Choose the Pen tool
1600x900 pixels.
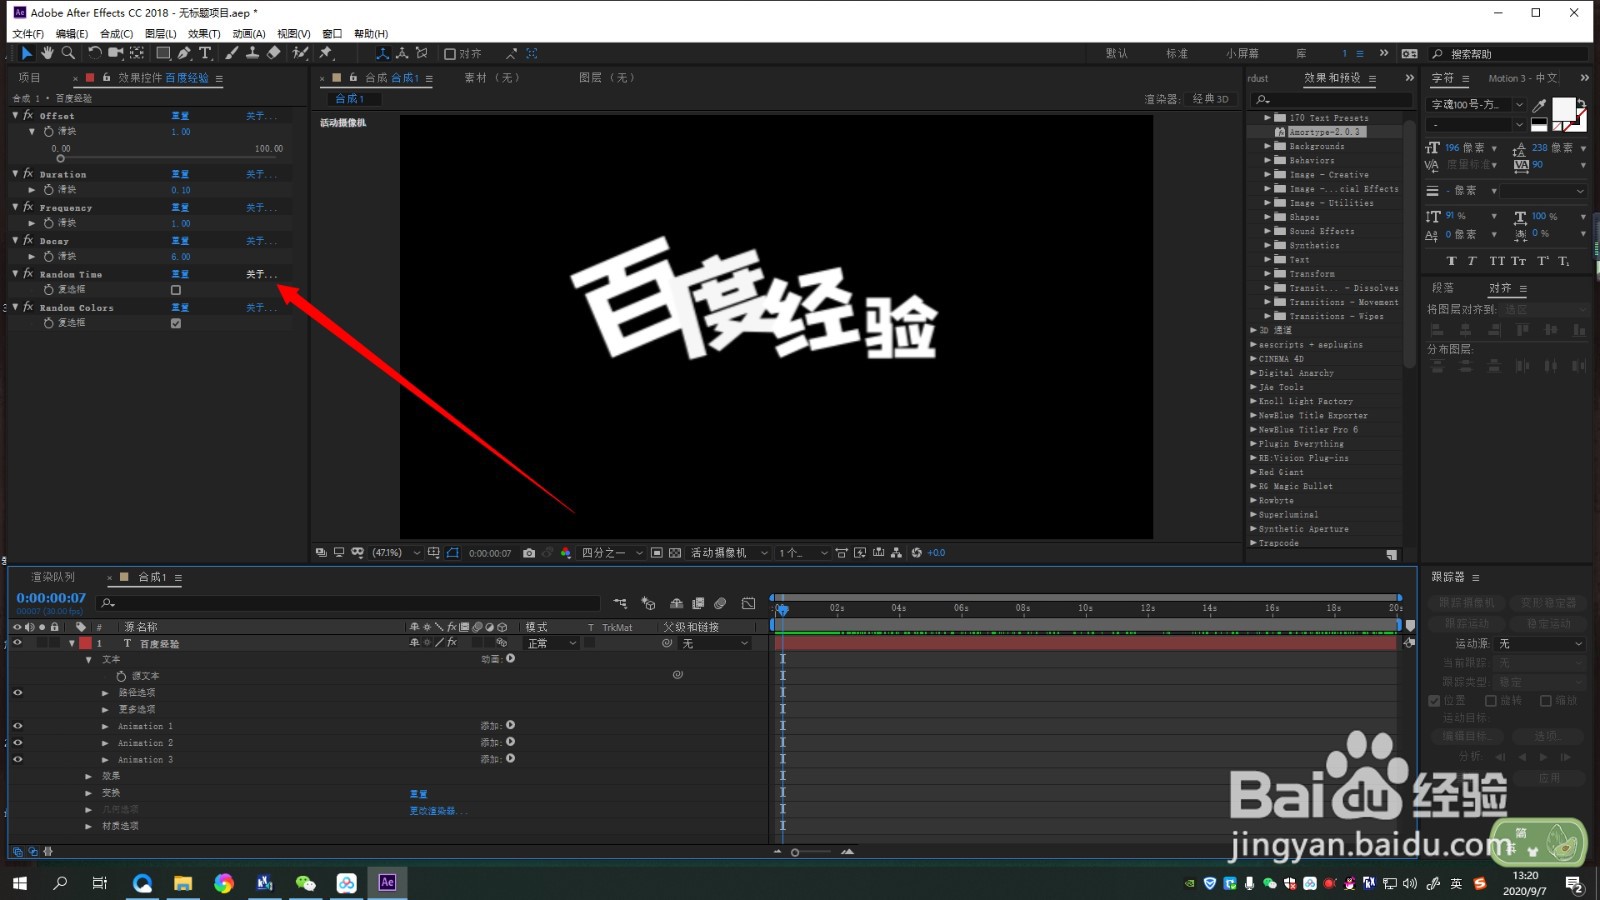pyautogui.click(x=184, y=53)
